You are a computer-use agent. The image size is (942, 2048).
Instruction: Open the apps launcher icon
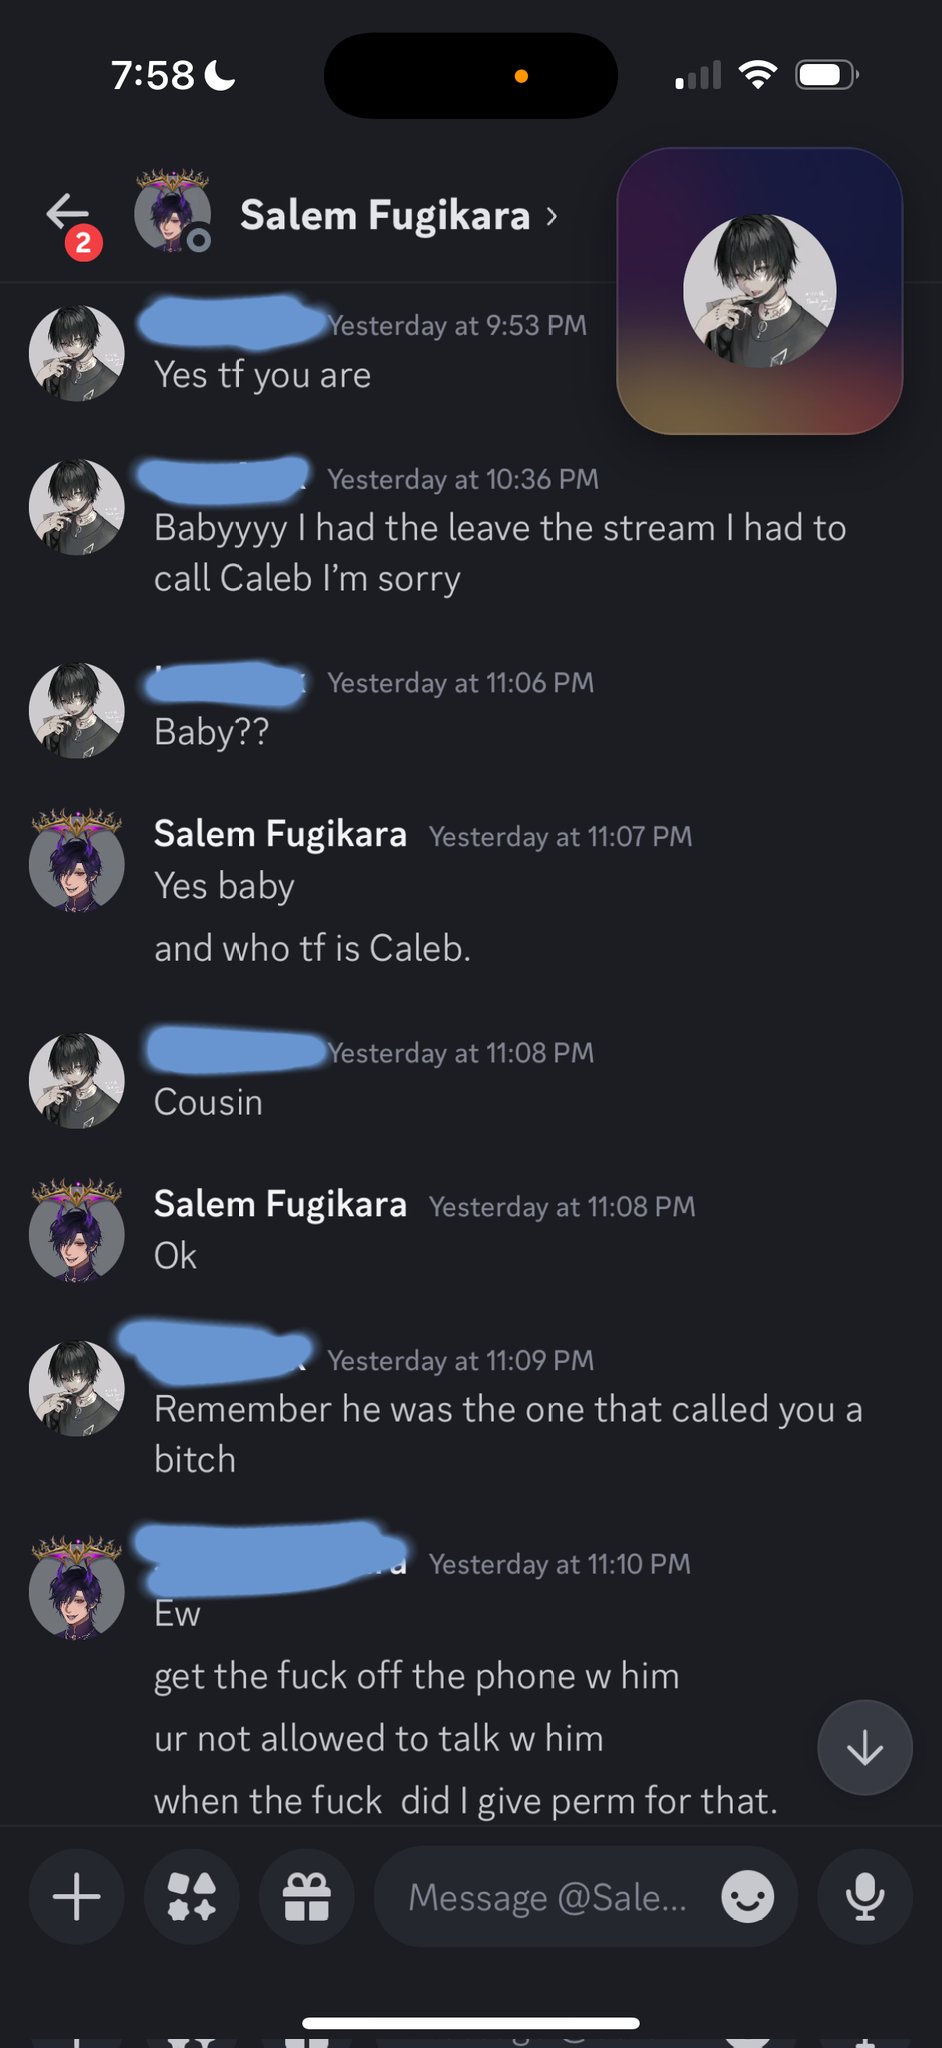coord(191,1897)
